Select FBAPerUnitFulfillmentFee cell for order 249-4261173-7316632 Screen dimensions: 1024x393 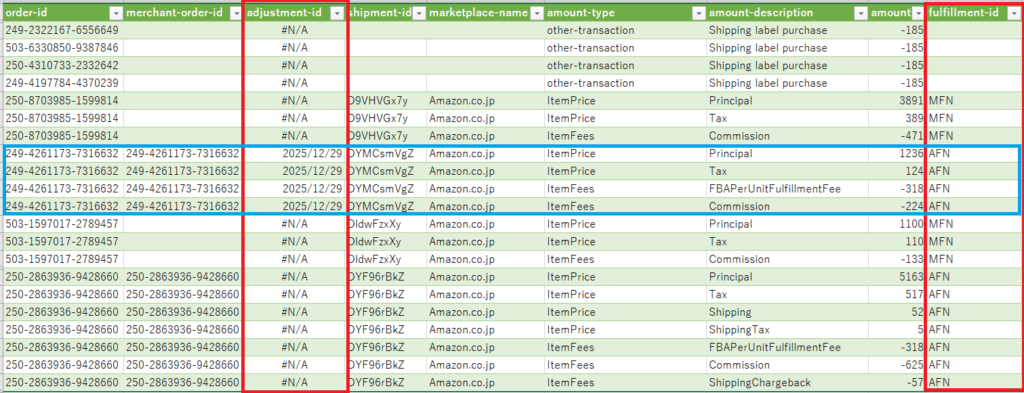coord(787,189)
